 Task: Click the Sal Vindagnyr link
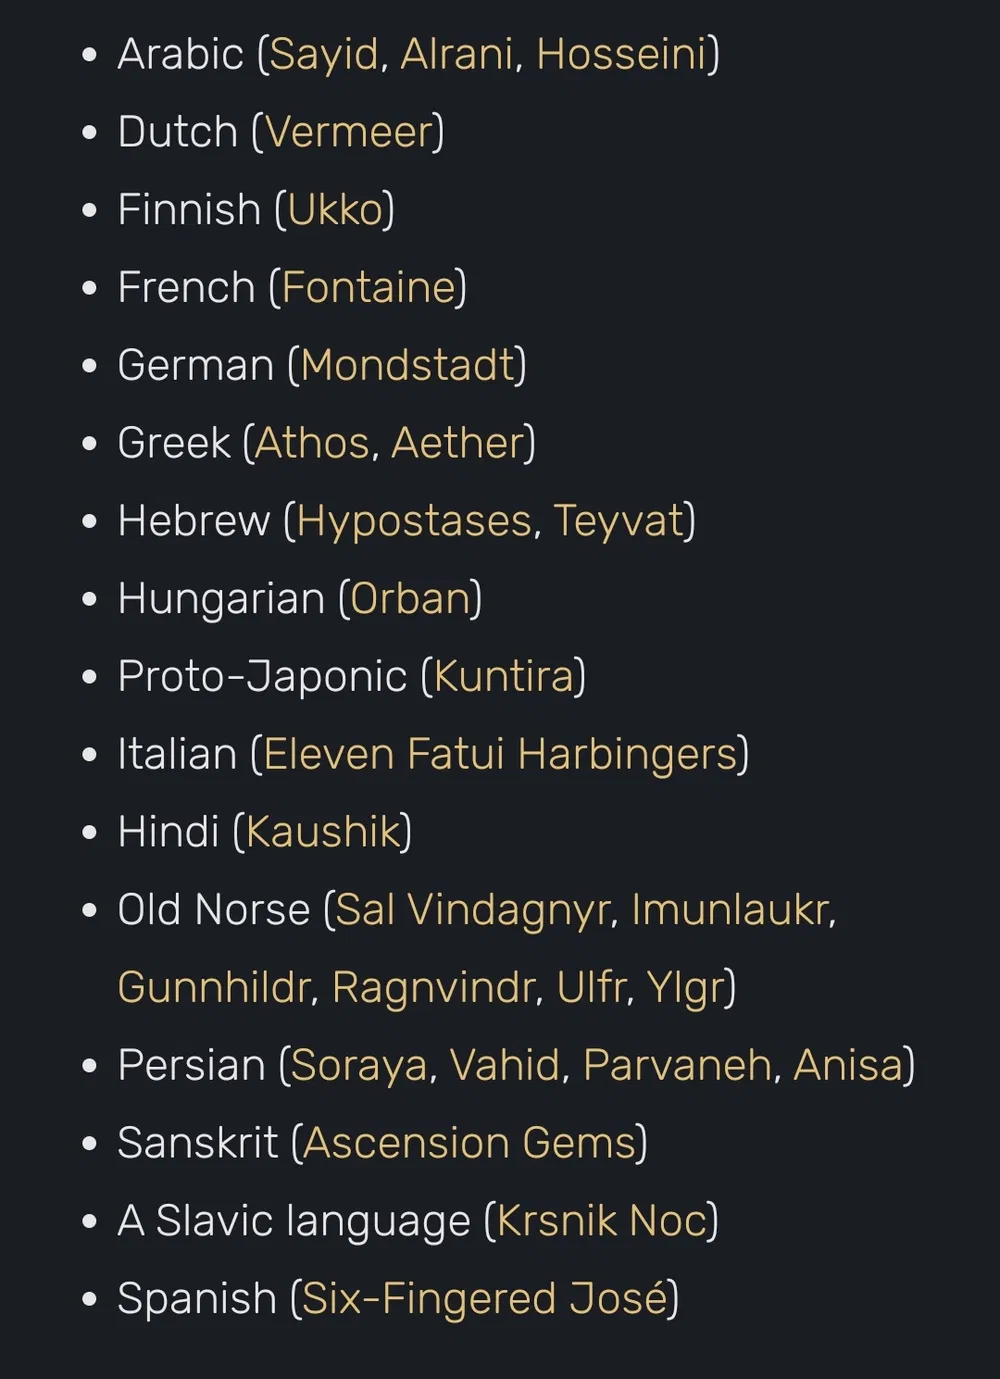(x=472, y=911)
